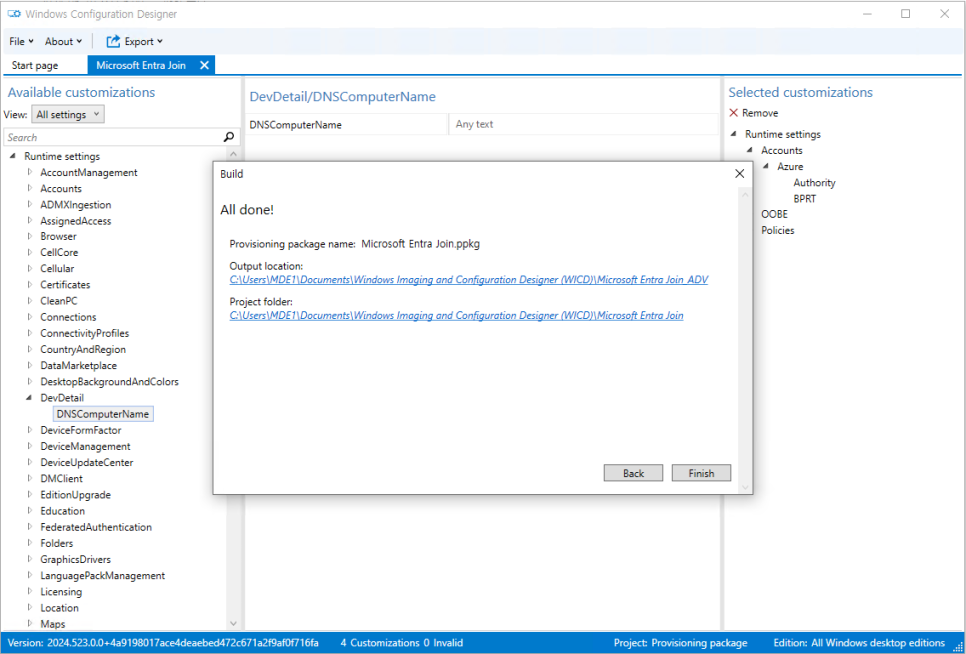Click the tree scrollbar up arrow

[233, 153]
